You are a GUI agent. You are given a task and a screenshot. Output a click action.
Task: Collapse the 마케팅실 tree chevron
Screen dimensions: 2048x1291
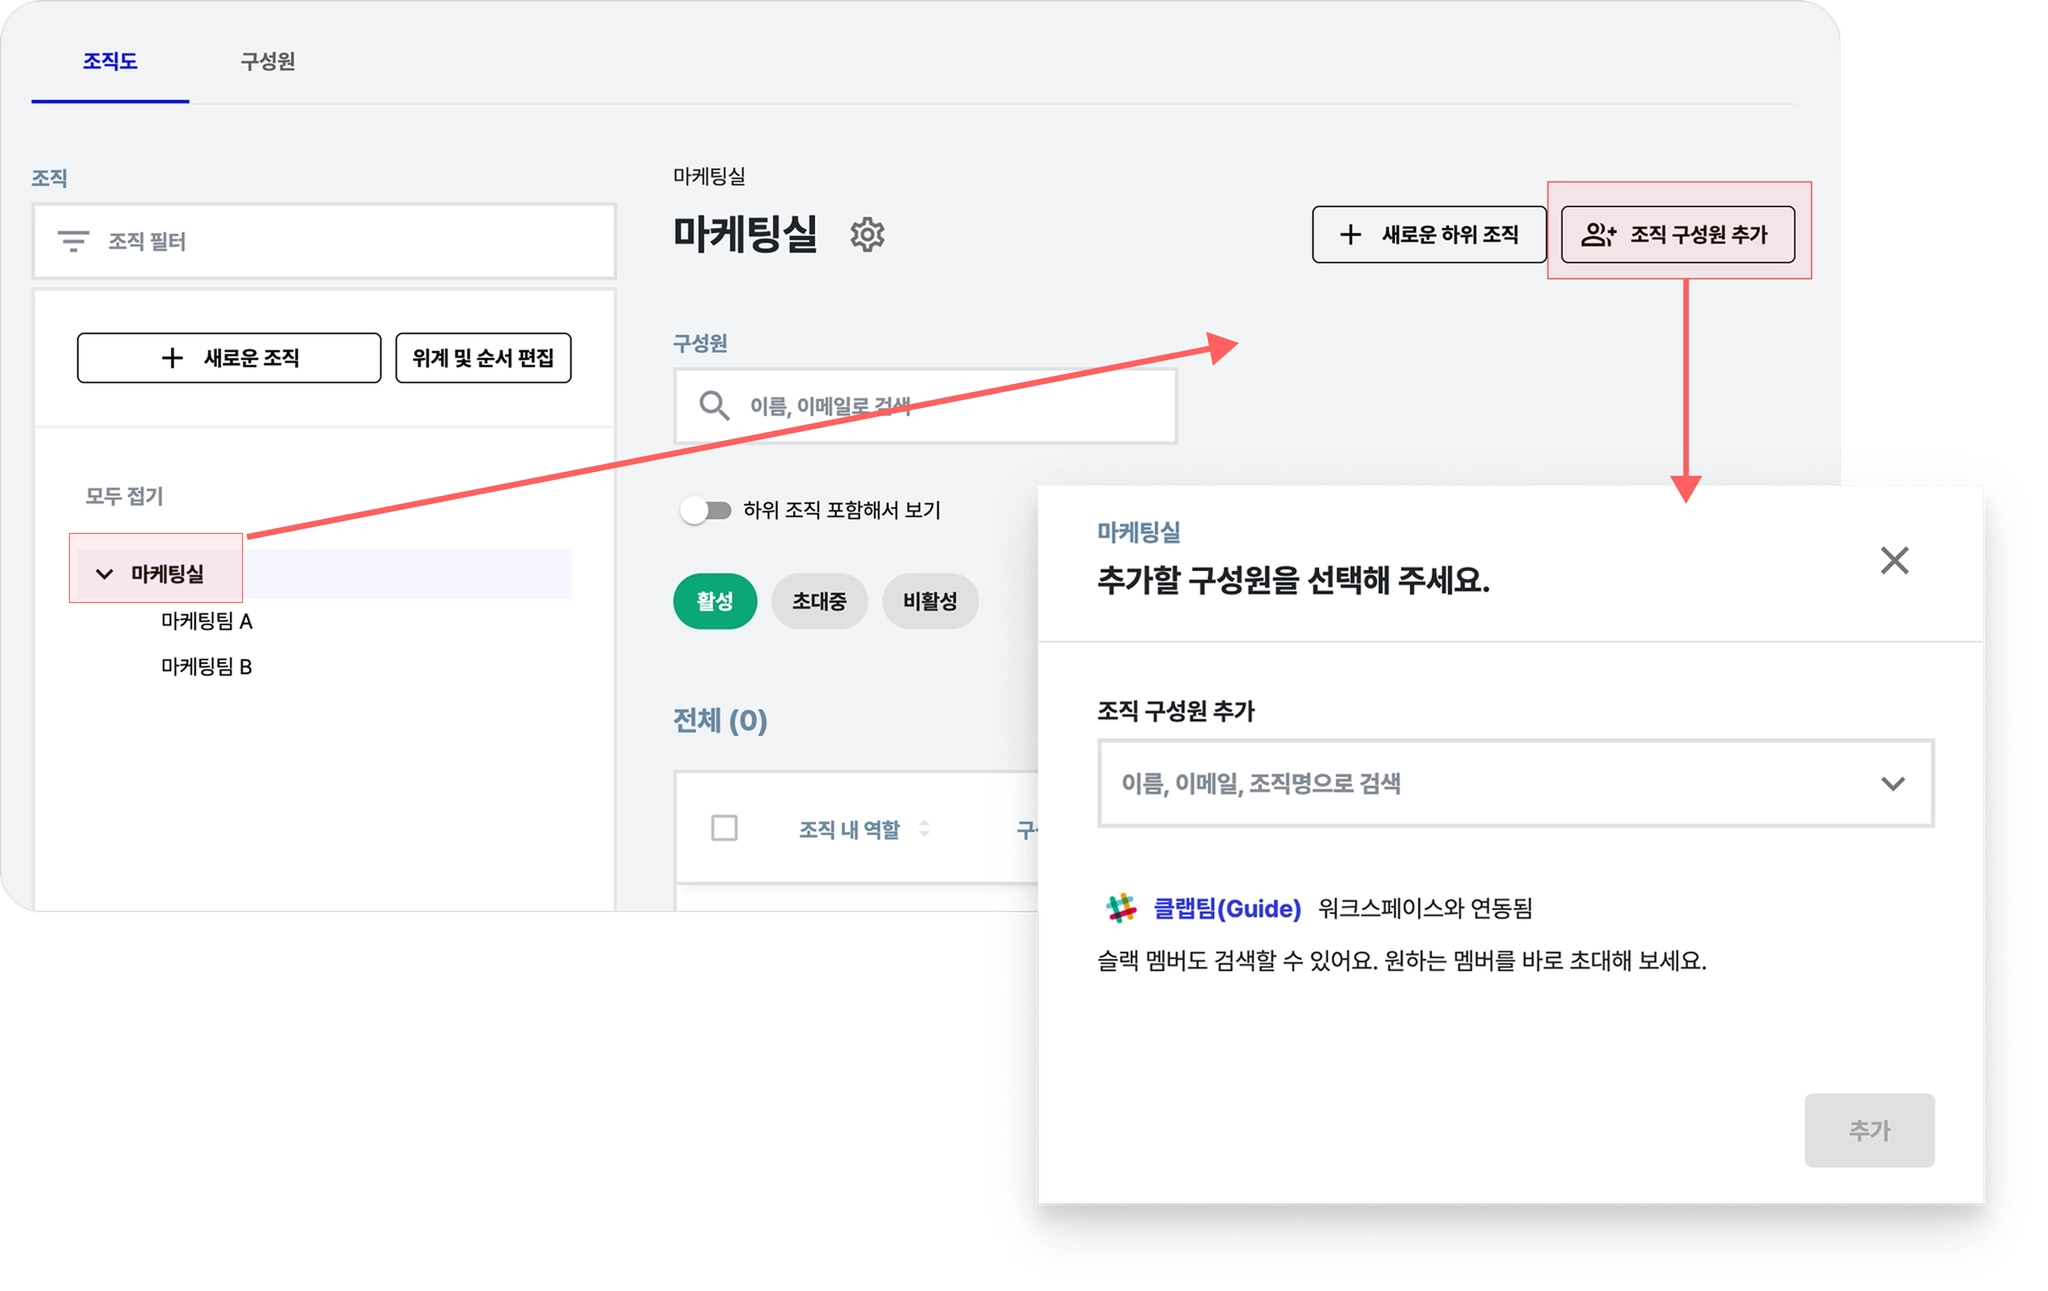(x=104, y=574)
